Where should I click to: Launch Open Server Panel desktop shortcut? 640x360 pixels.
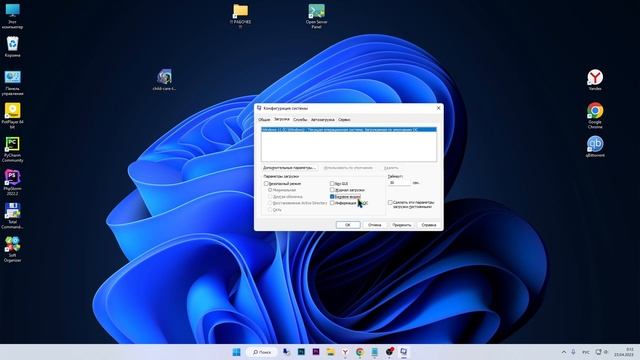point(316,16)
